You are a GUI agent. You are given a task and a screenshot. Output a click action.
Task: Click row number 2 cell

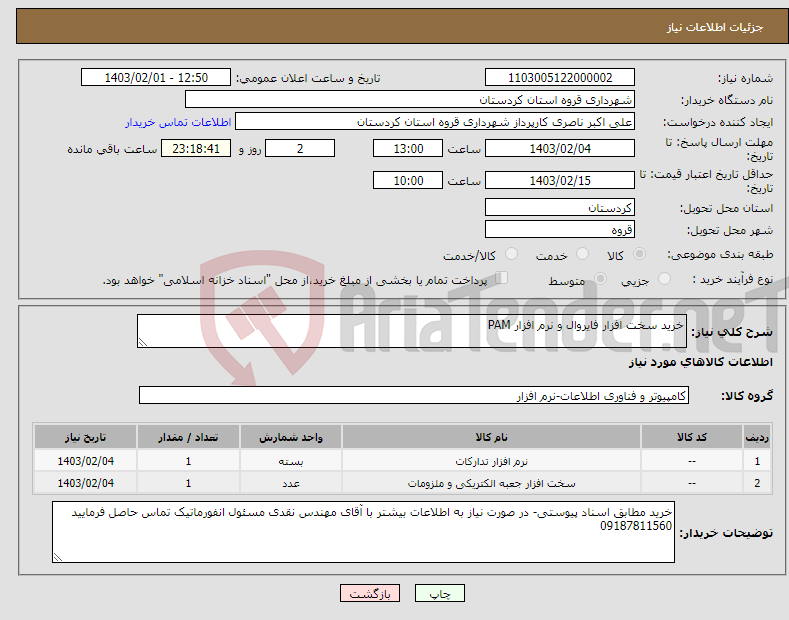click(757, 483)
